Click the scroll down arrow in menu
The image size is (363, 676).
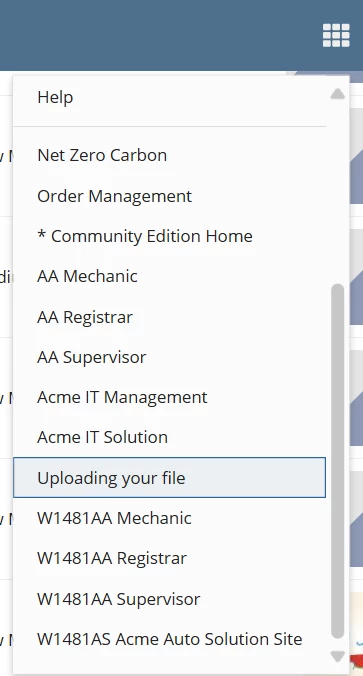[x=338, y=656]
